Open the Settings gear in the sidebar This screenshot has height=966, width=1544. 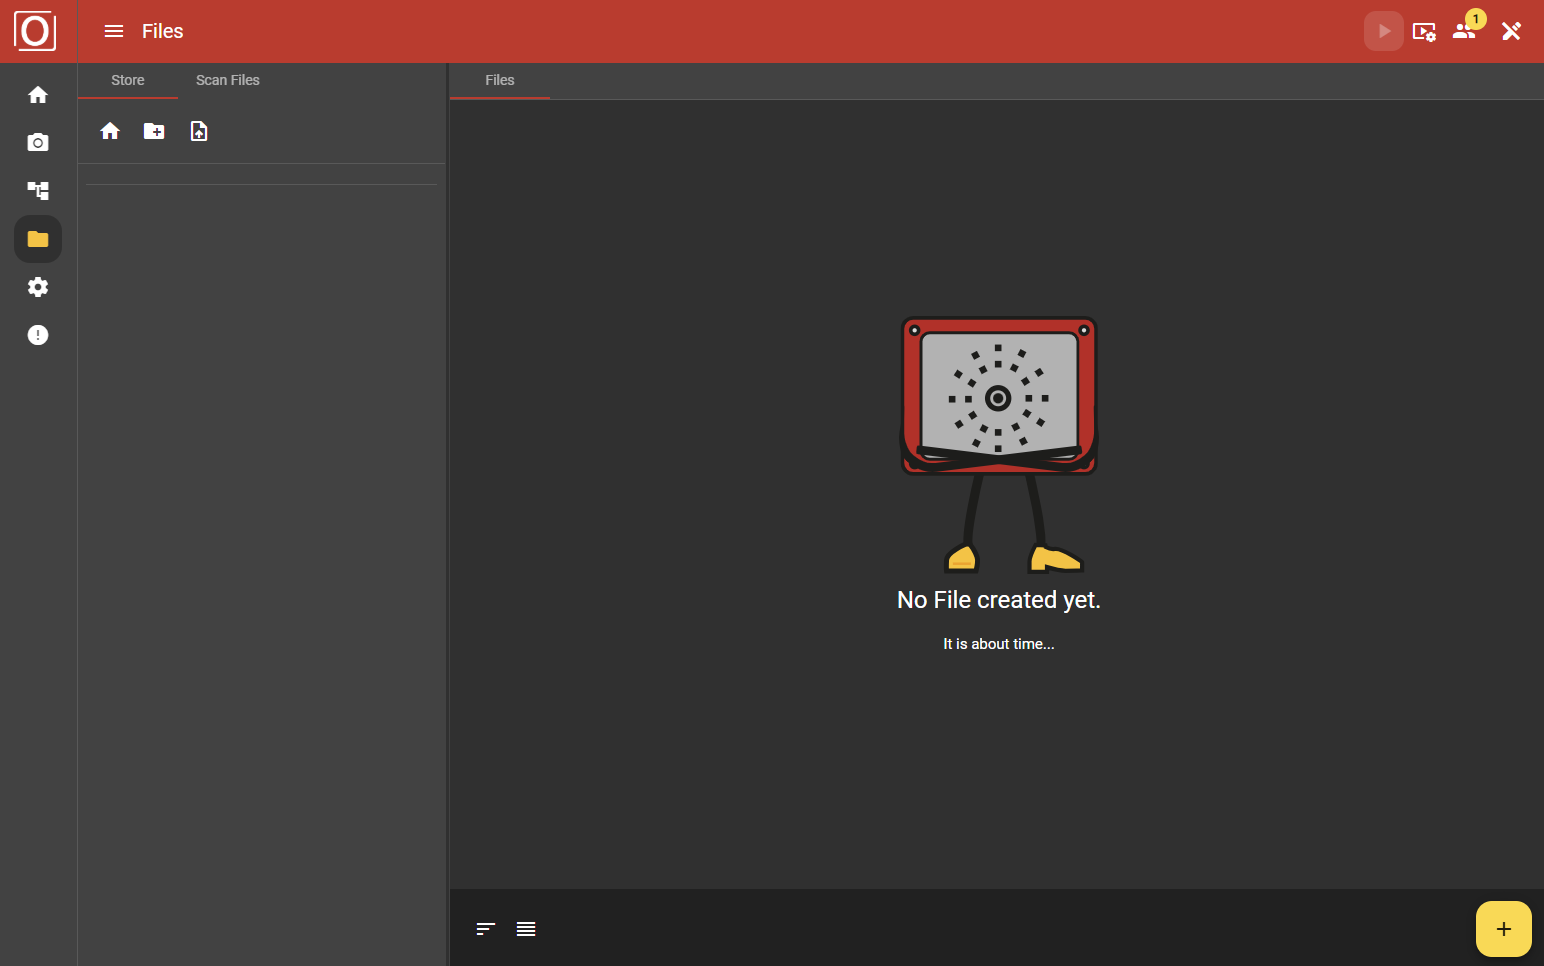[37, 287]
